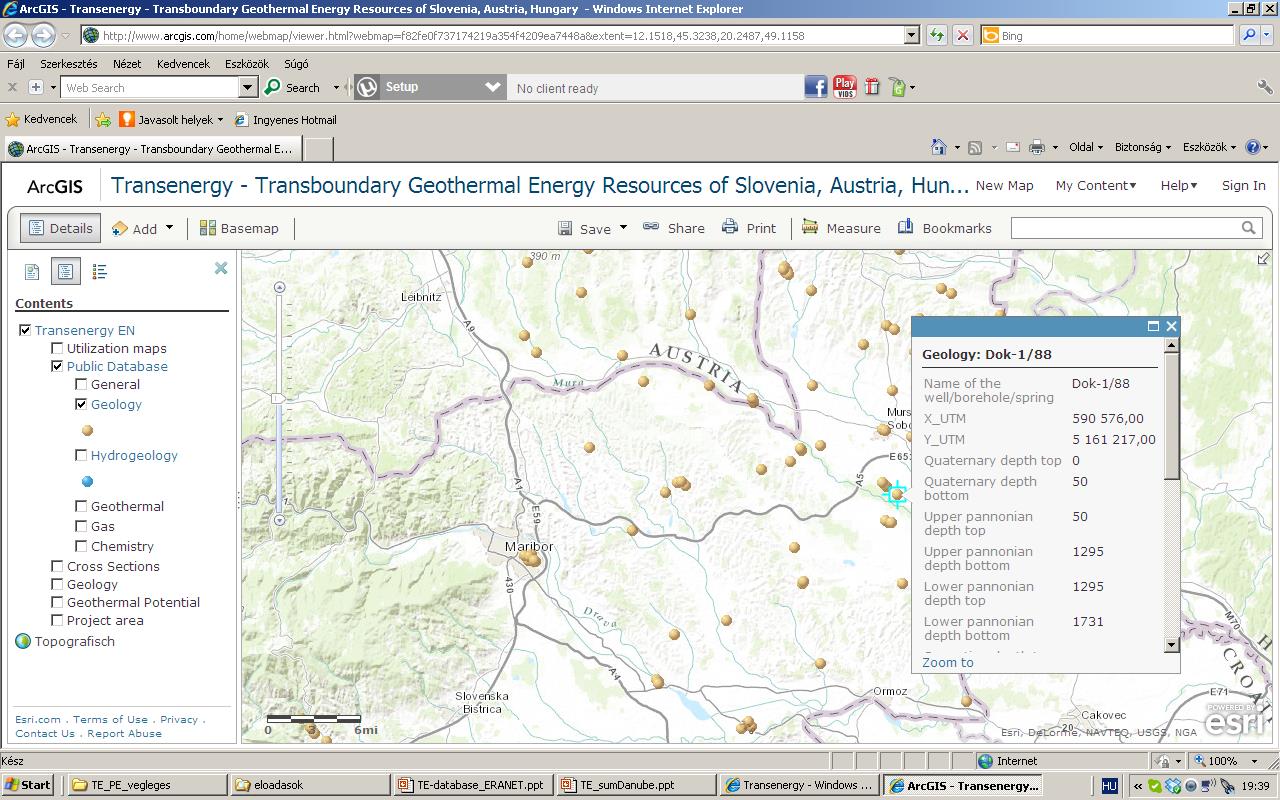
Task: Uncheck the Geology sublayer under Public Database
Action: tap(81, 404)
